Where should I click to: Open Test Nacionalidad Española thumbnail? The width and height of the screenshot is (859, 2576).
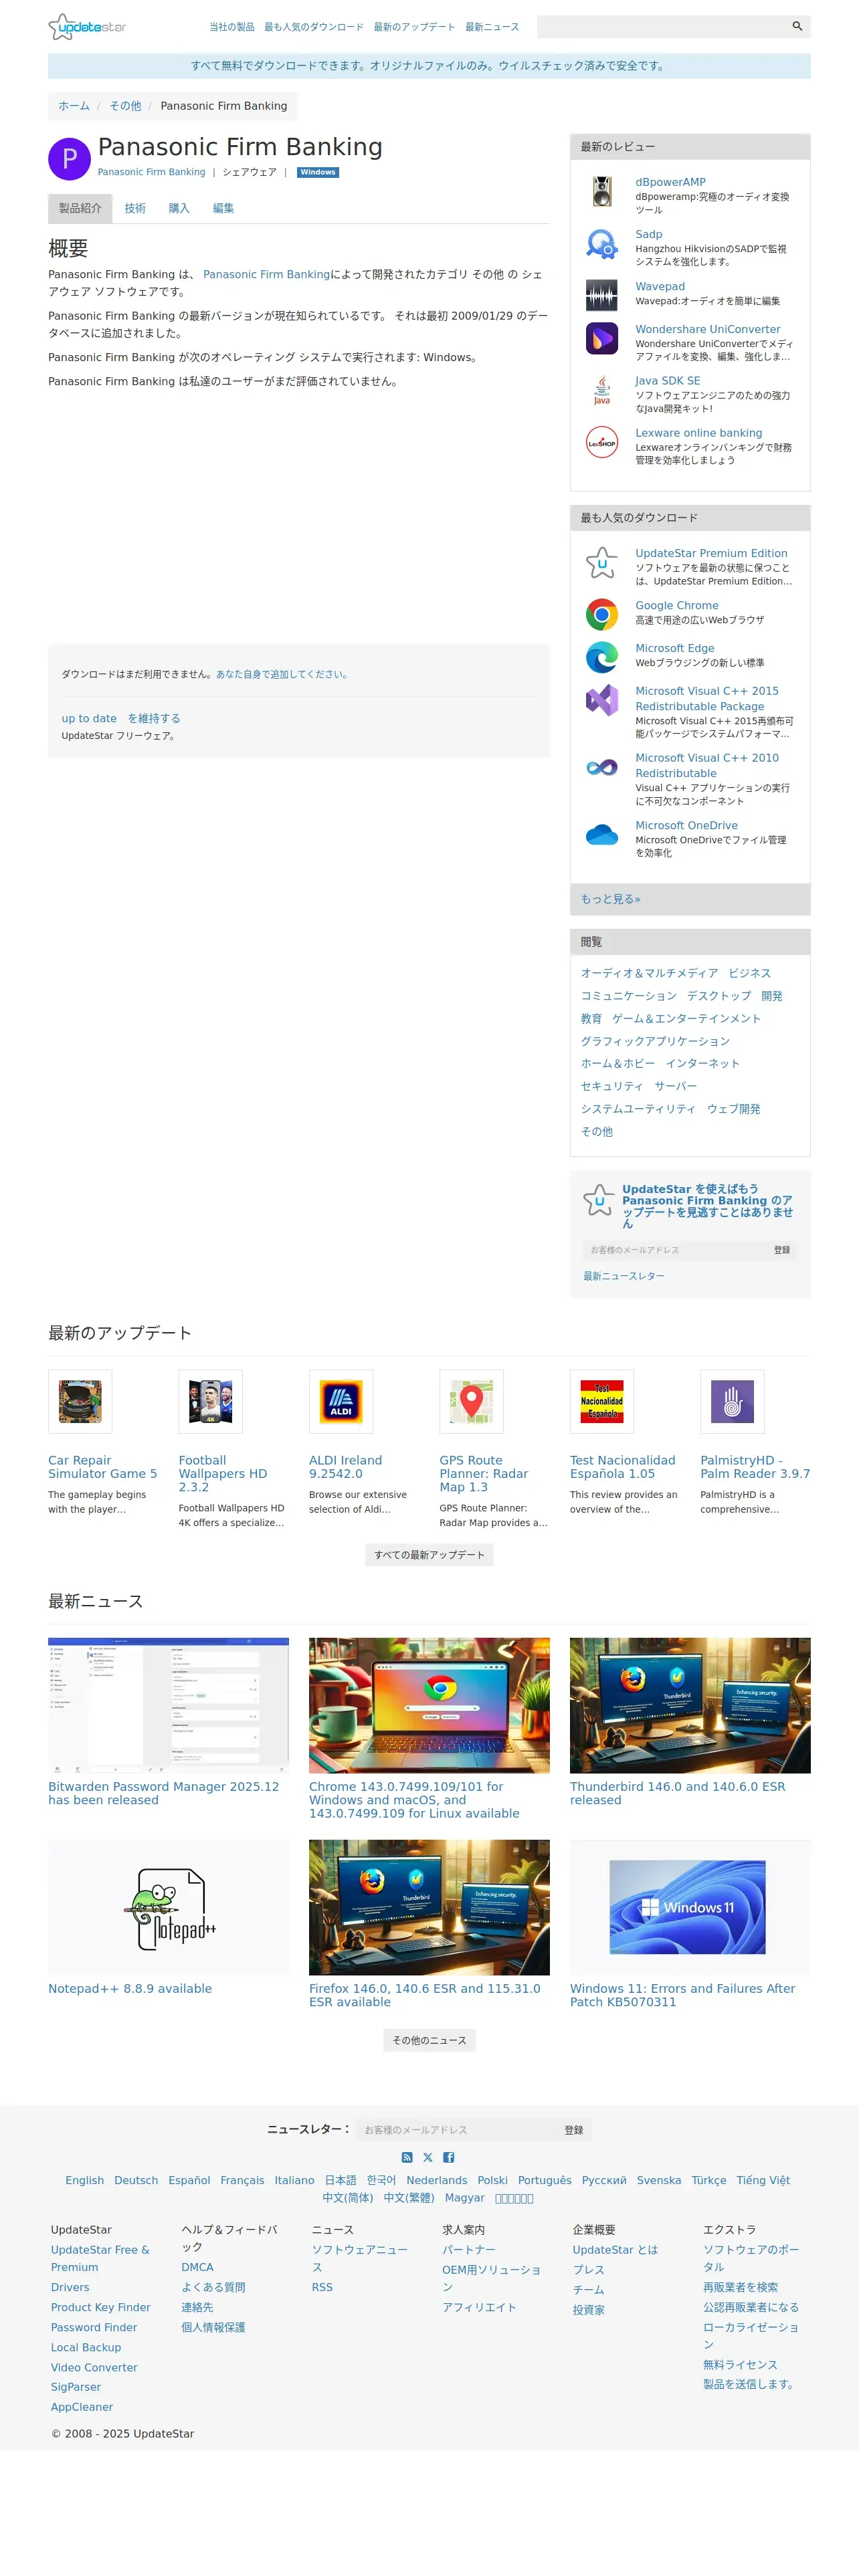click(x=602, y=1401)
